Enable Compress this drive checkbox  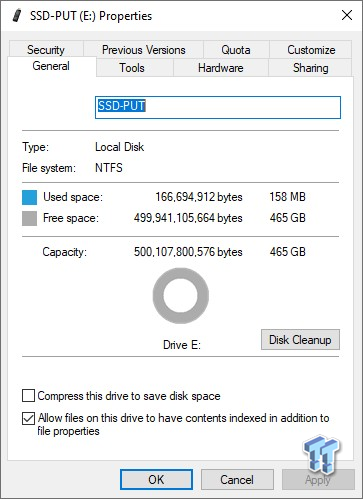(x=28, y=396)
